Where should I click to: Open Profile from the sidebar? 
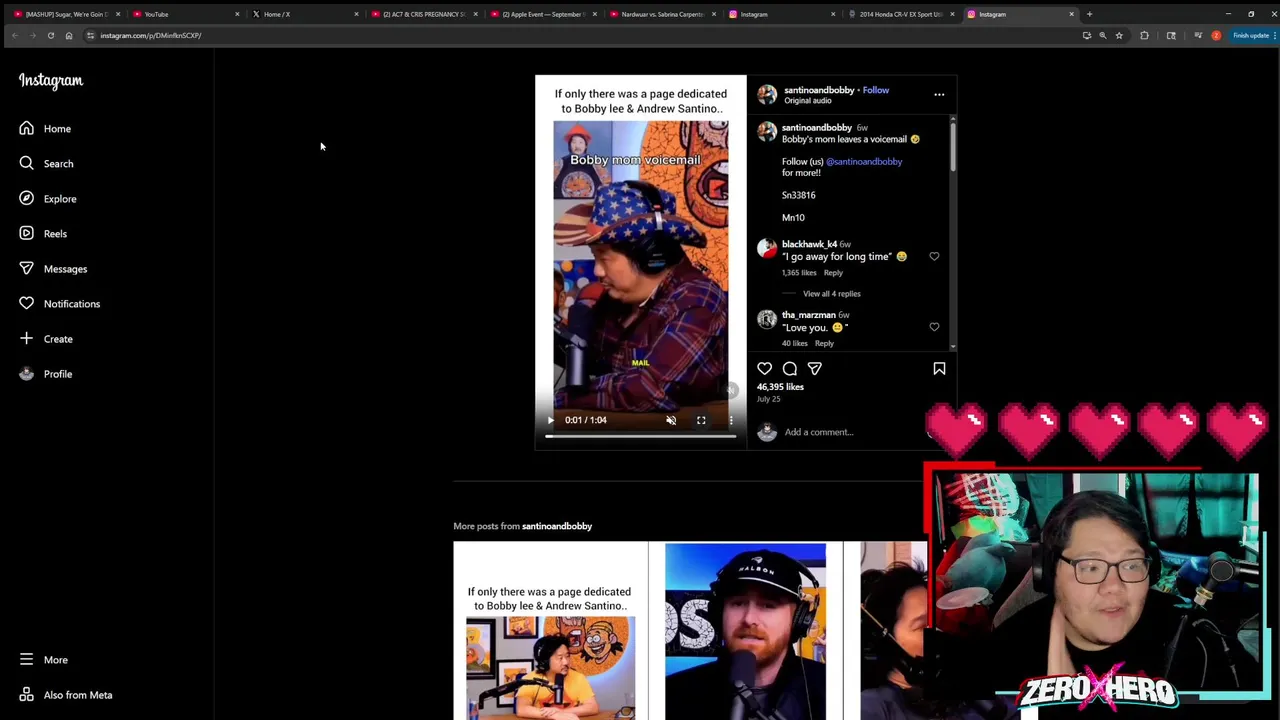(45, 374)
